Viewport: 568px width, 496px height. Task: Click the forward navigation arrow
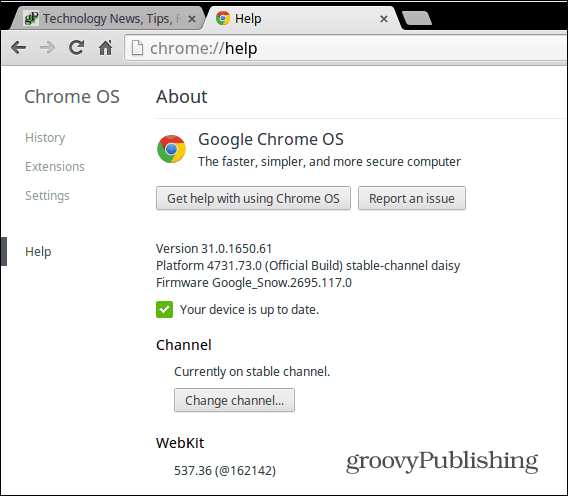[x=47, y=47]
